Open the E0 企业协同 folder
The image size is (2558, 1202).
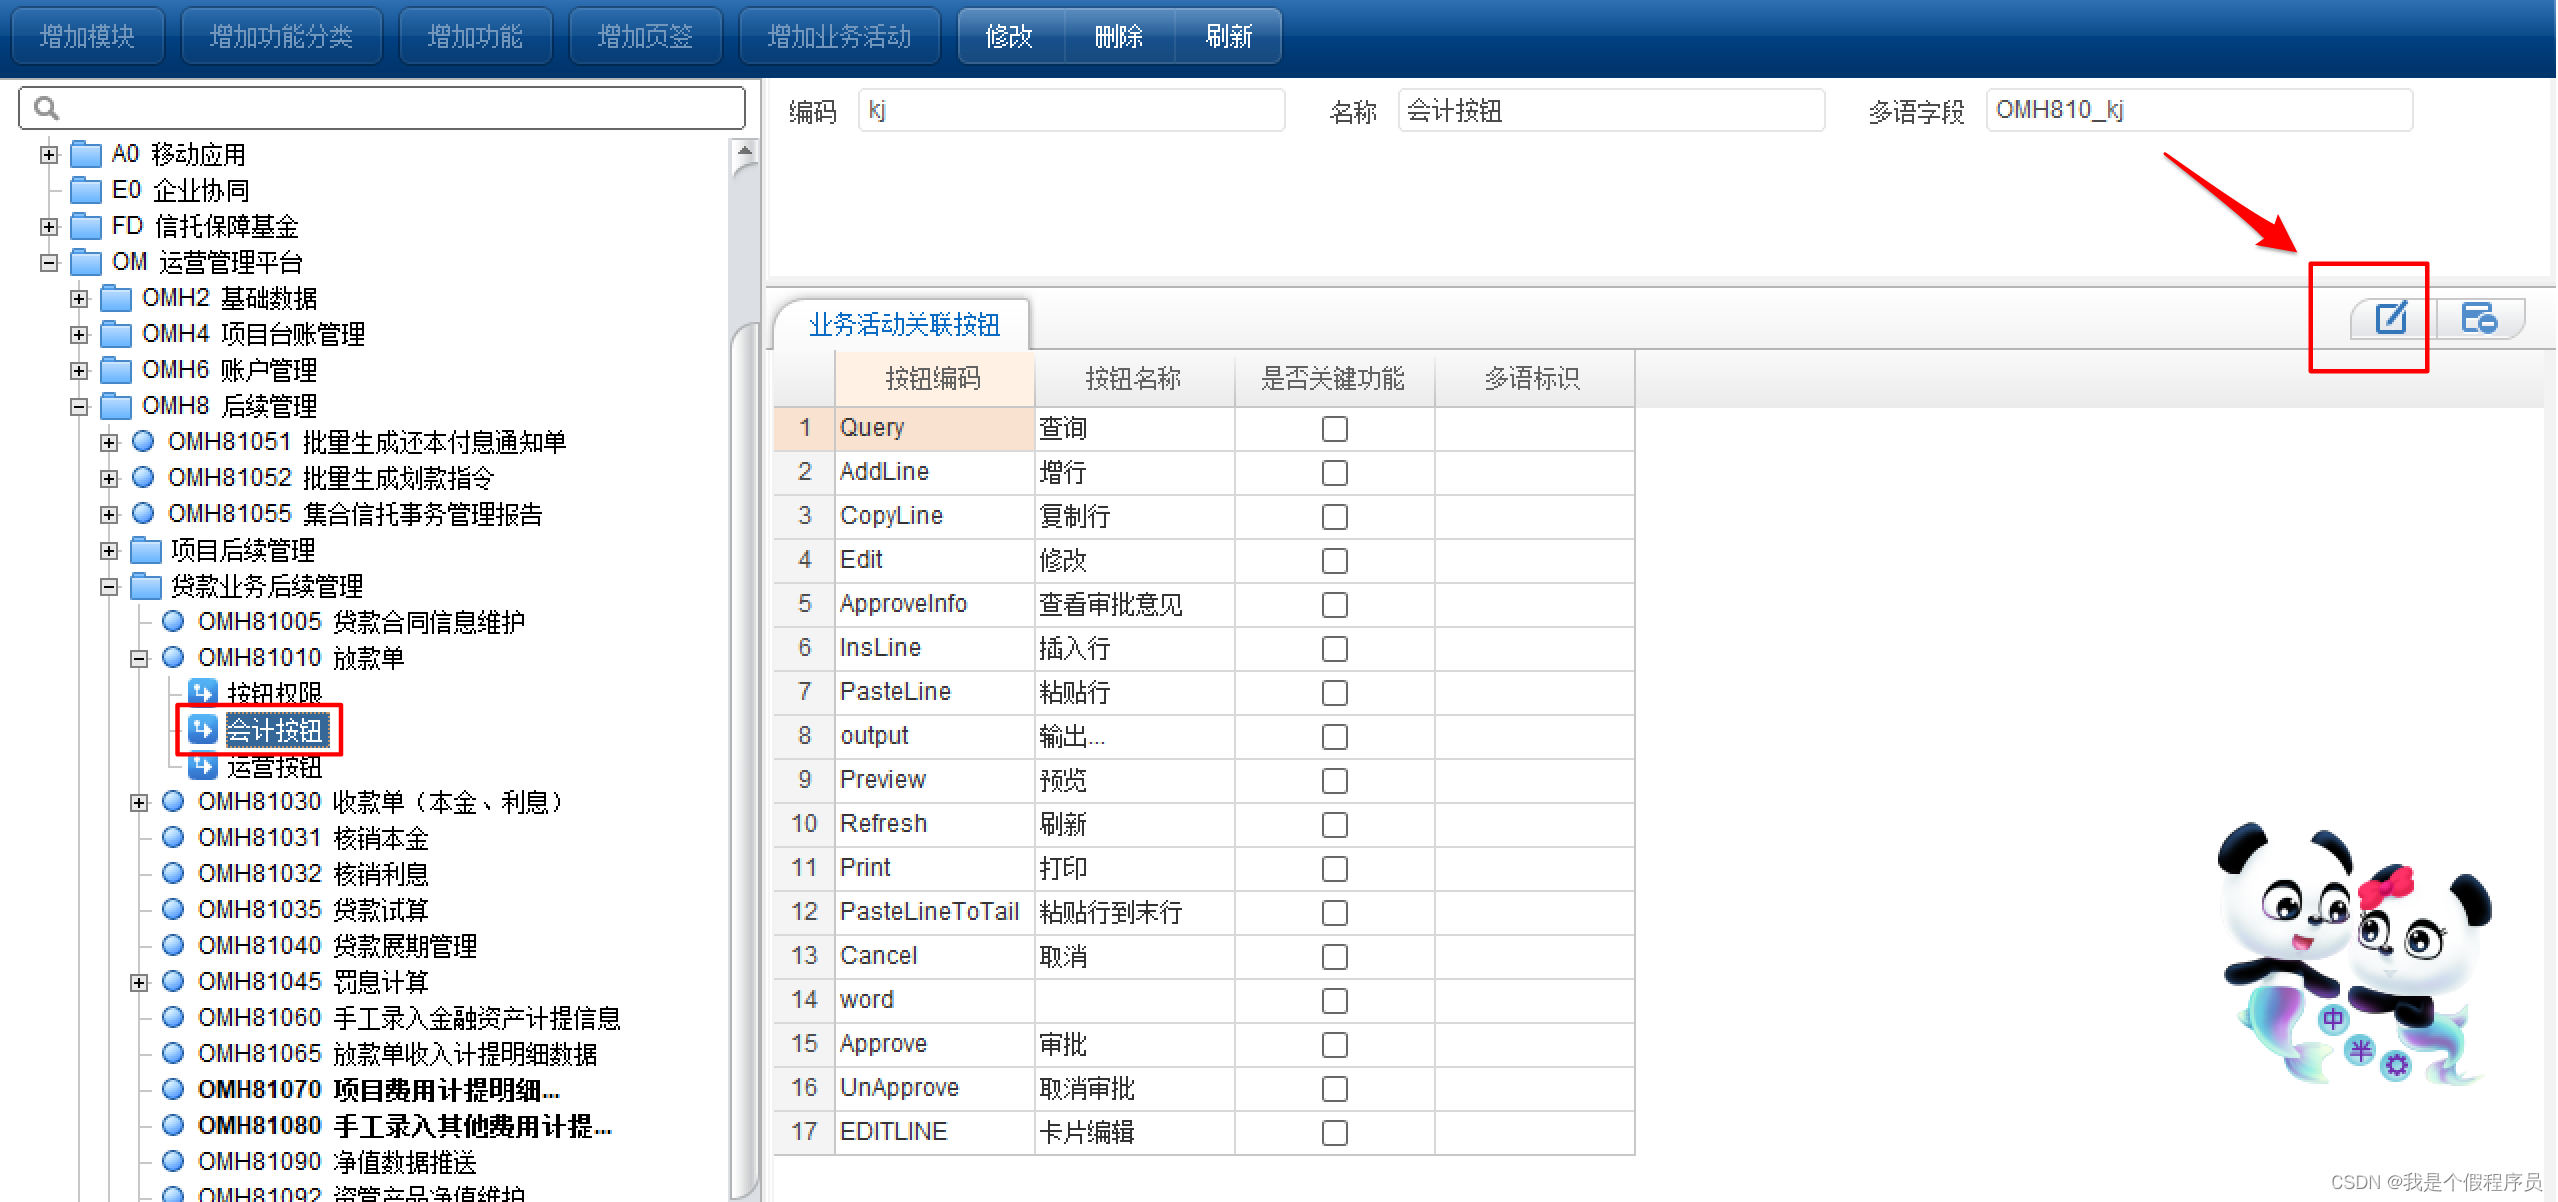click(180, 190)
